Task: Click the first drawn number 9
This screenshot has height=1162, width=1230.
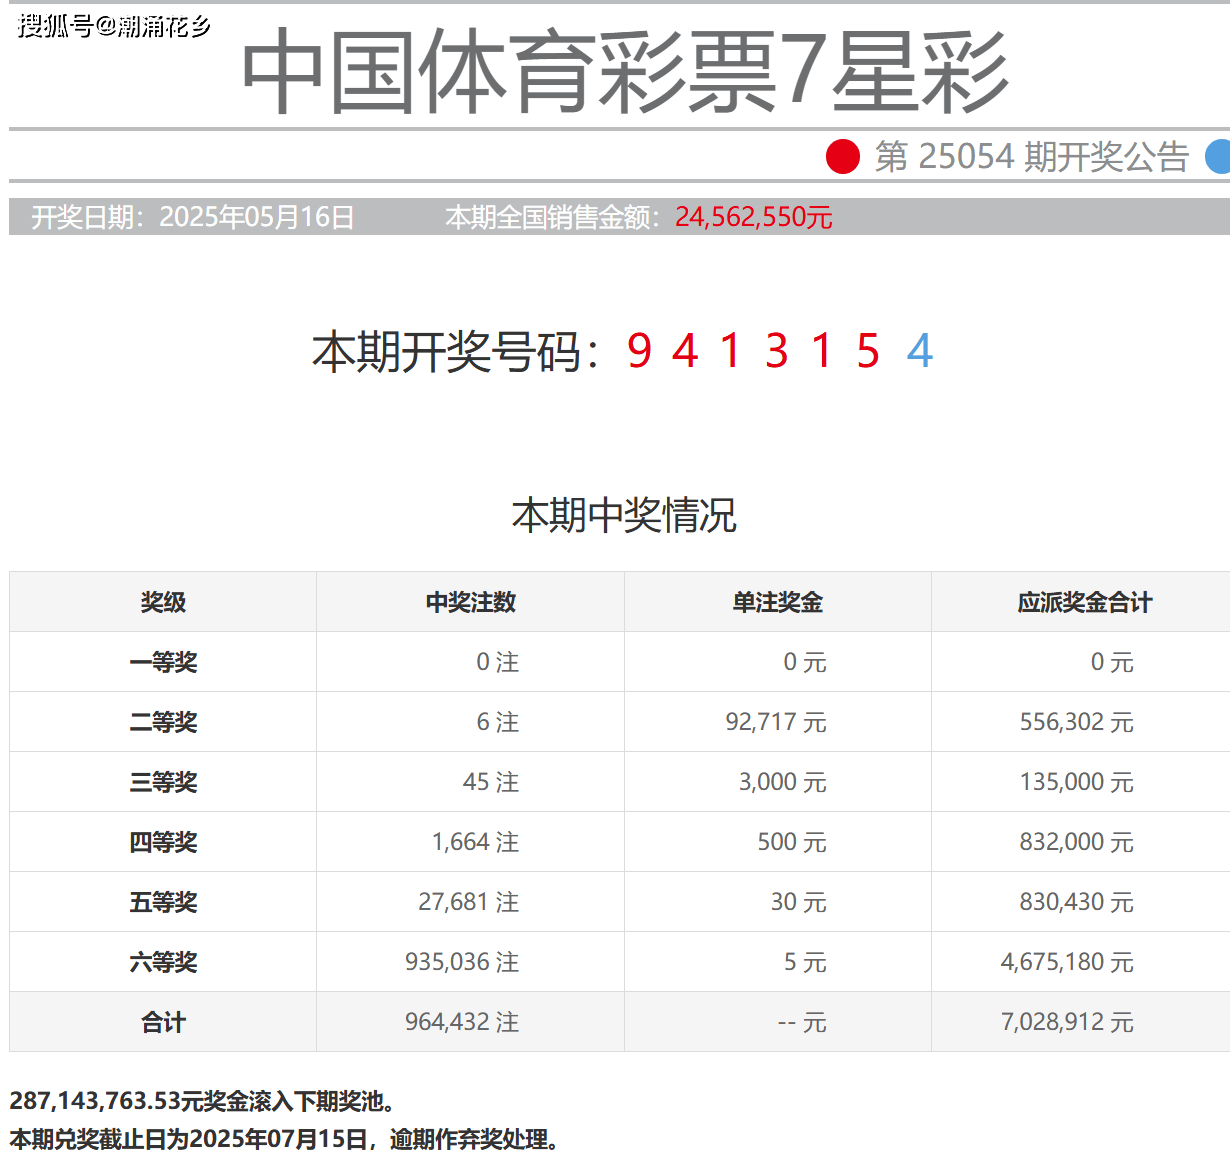Action: tap(640, 351)
